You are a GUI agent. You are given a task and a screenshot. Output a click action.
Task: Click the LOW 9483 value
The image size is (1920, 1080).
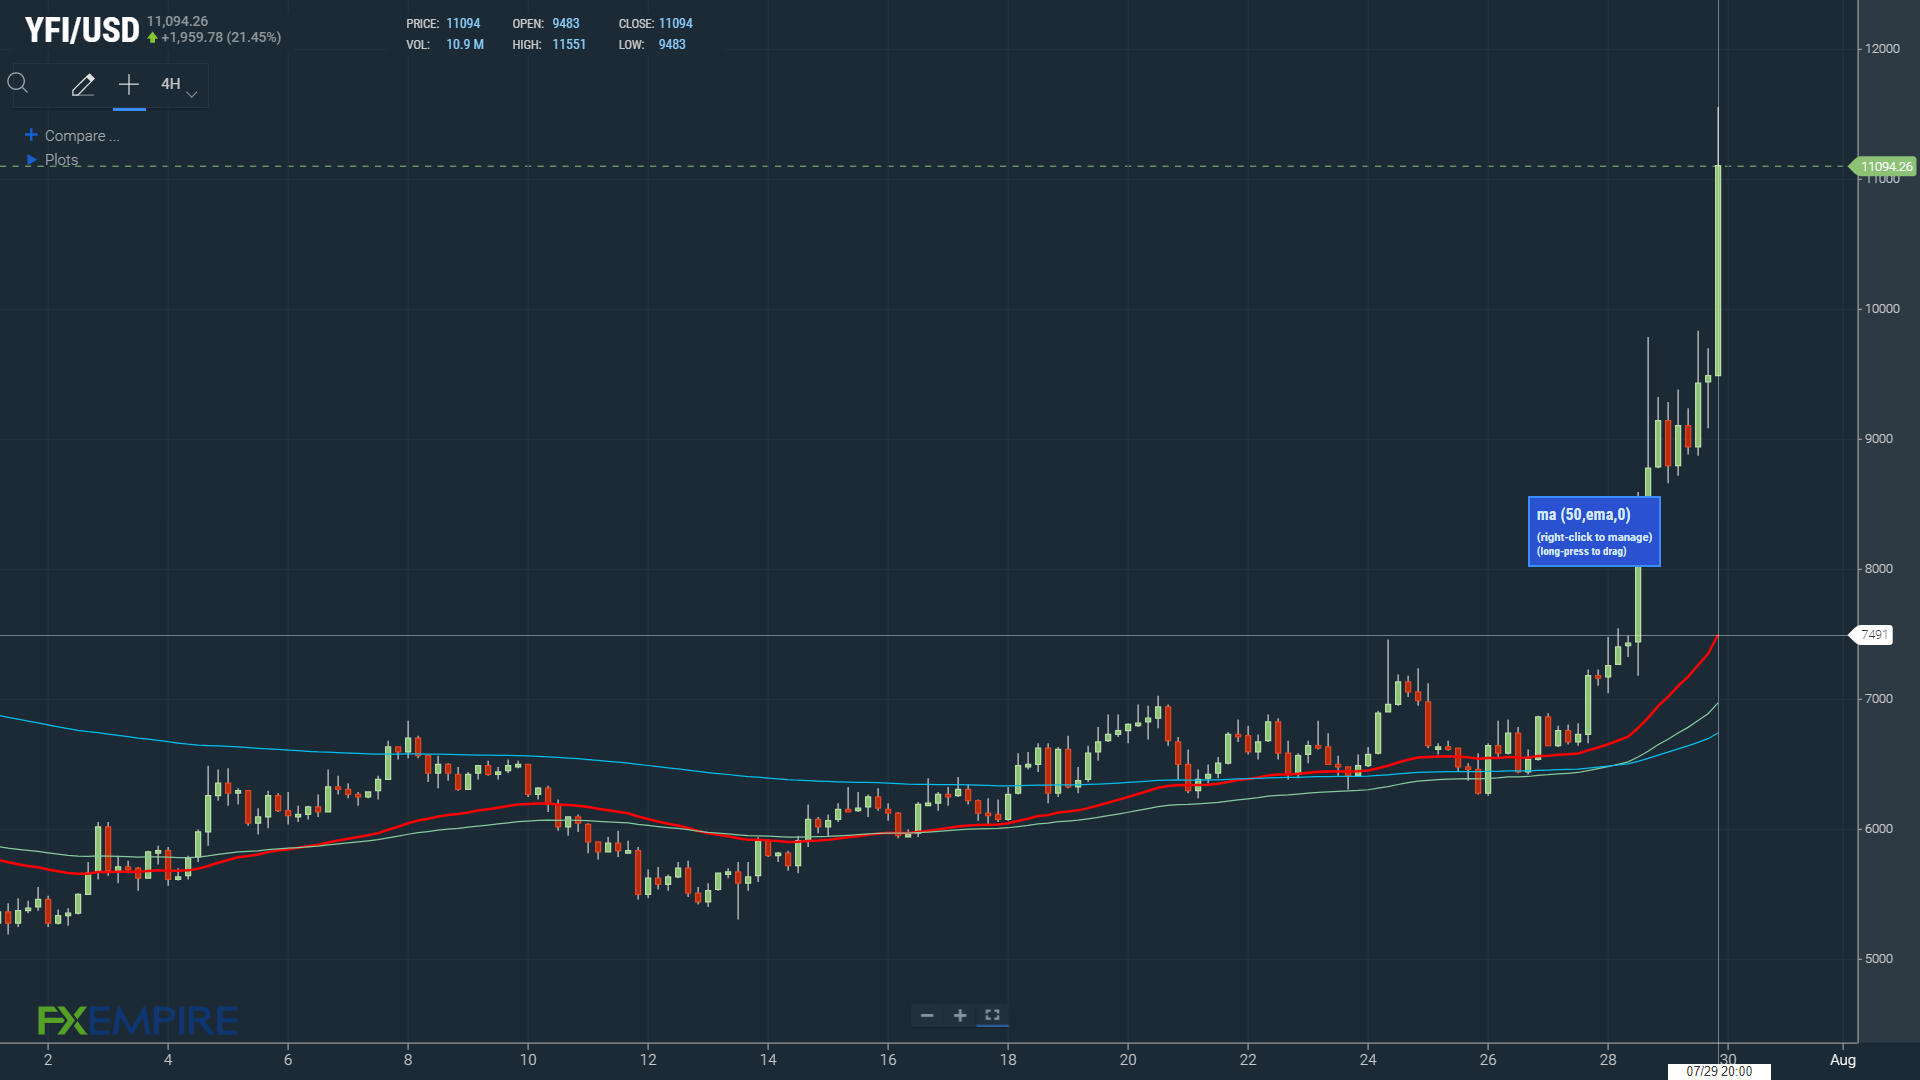click(x=672, y=44)
